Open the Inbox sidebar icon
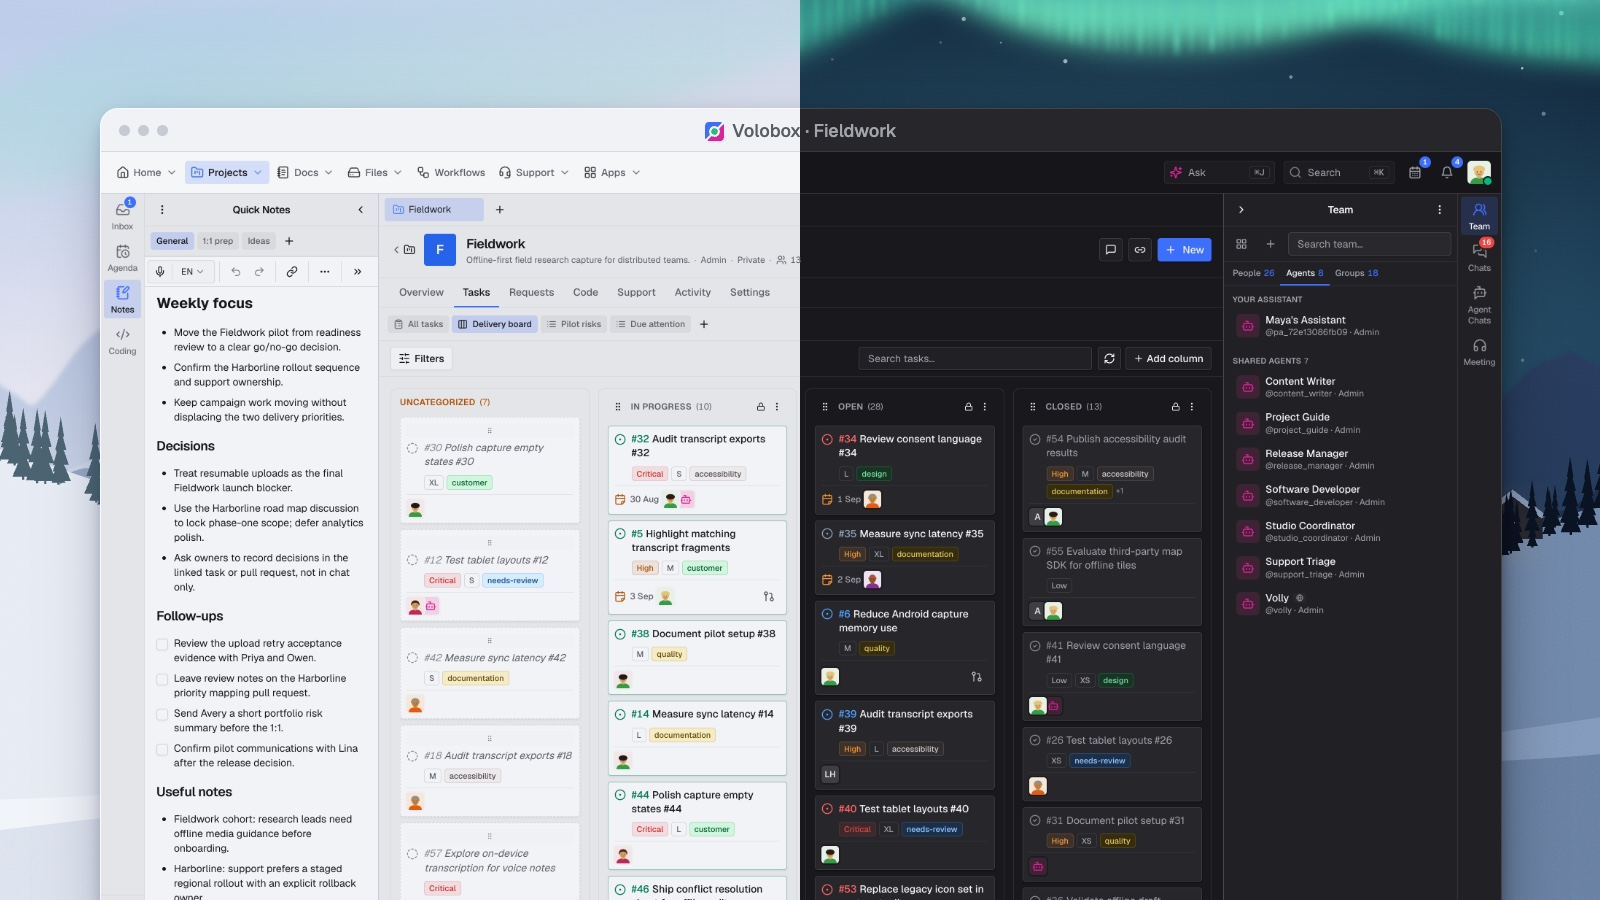This screenshot has width=1600, height=900. (122, 214)
